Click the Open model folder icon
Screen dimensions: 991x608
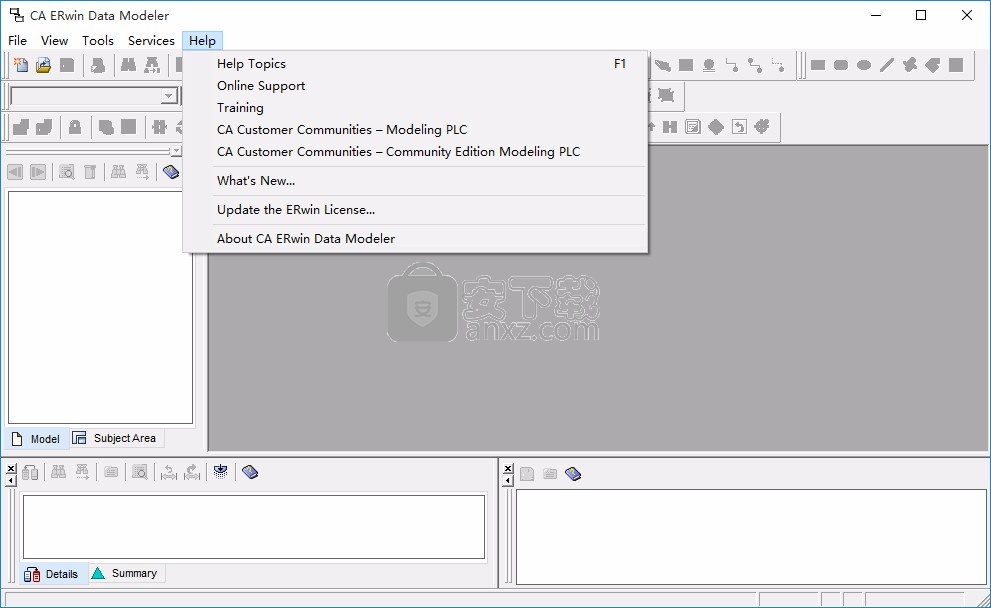(x=43, y=65)
